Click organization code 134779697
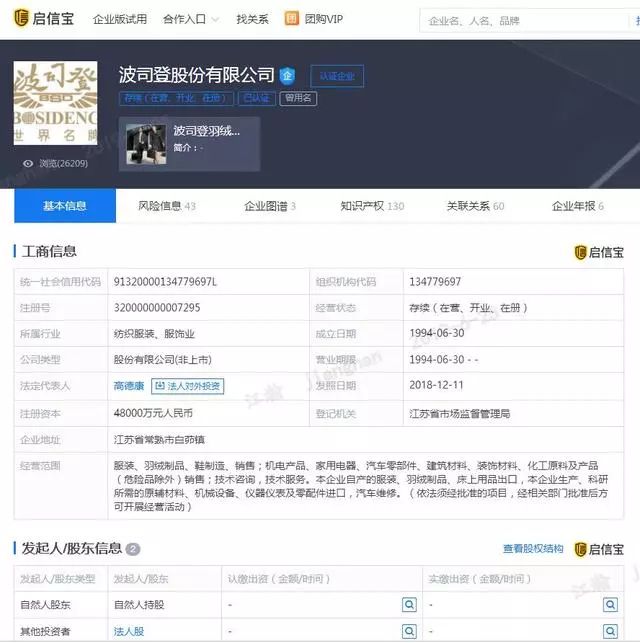Image resolution: width=640 pixels, height=643 pixels. pyautogui.click(x=435, y=282)
